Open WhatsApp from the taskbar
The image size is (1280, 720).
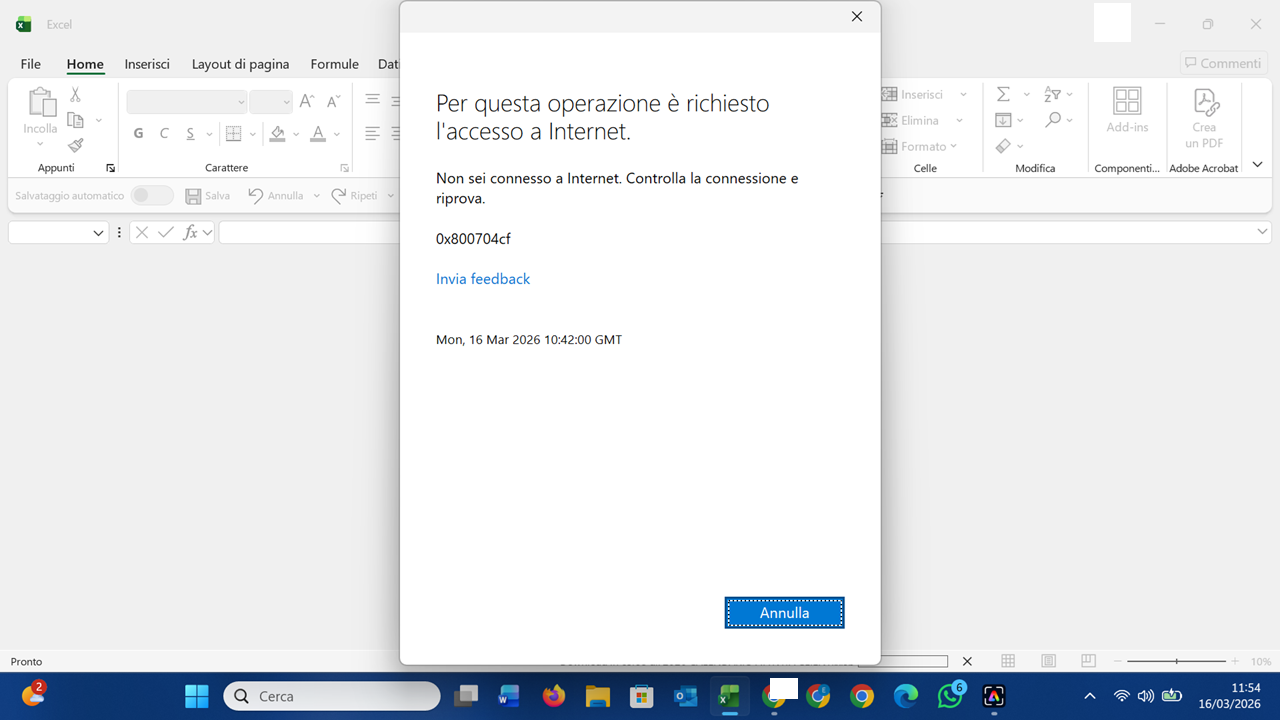[950, 696]
